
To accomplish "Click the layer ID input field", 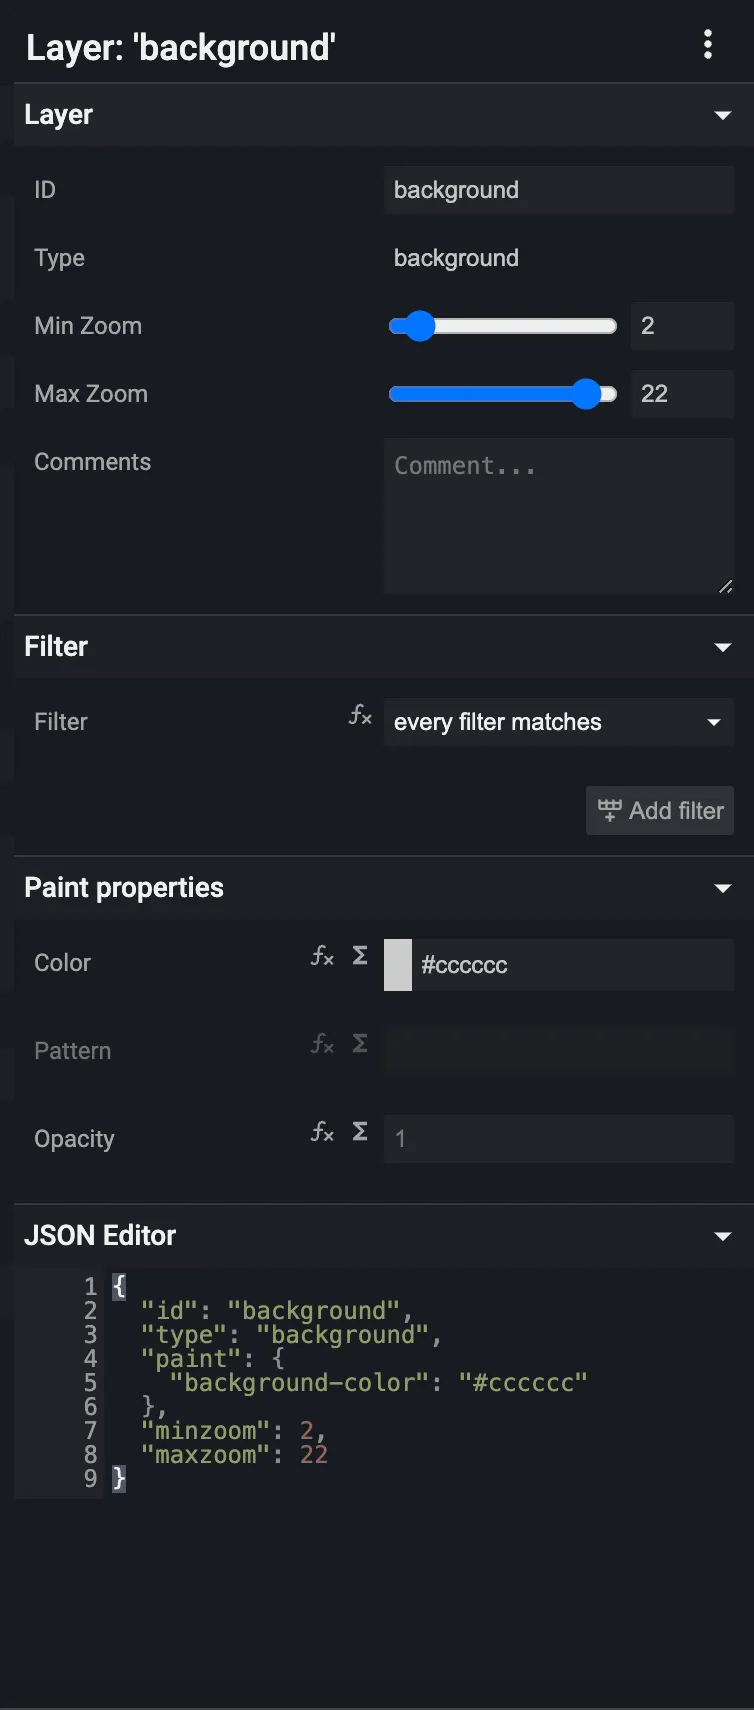I will [x=558, y=190].
